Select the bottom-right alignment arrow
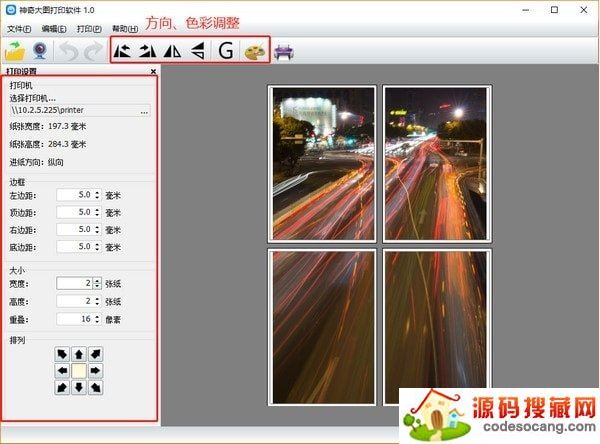The height and width of the screenshot is (444, 600). [96, 387]
